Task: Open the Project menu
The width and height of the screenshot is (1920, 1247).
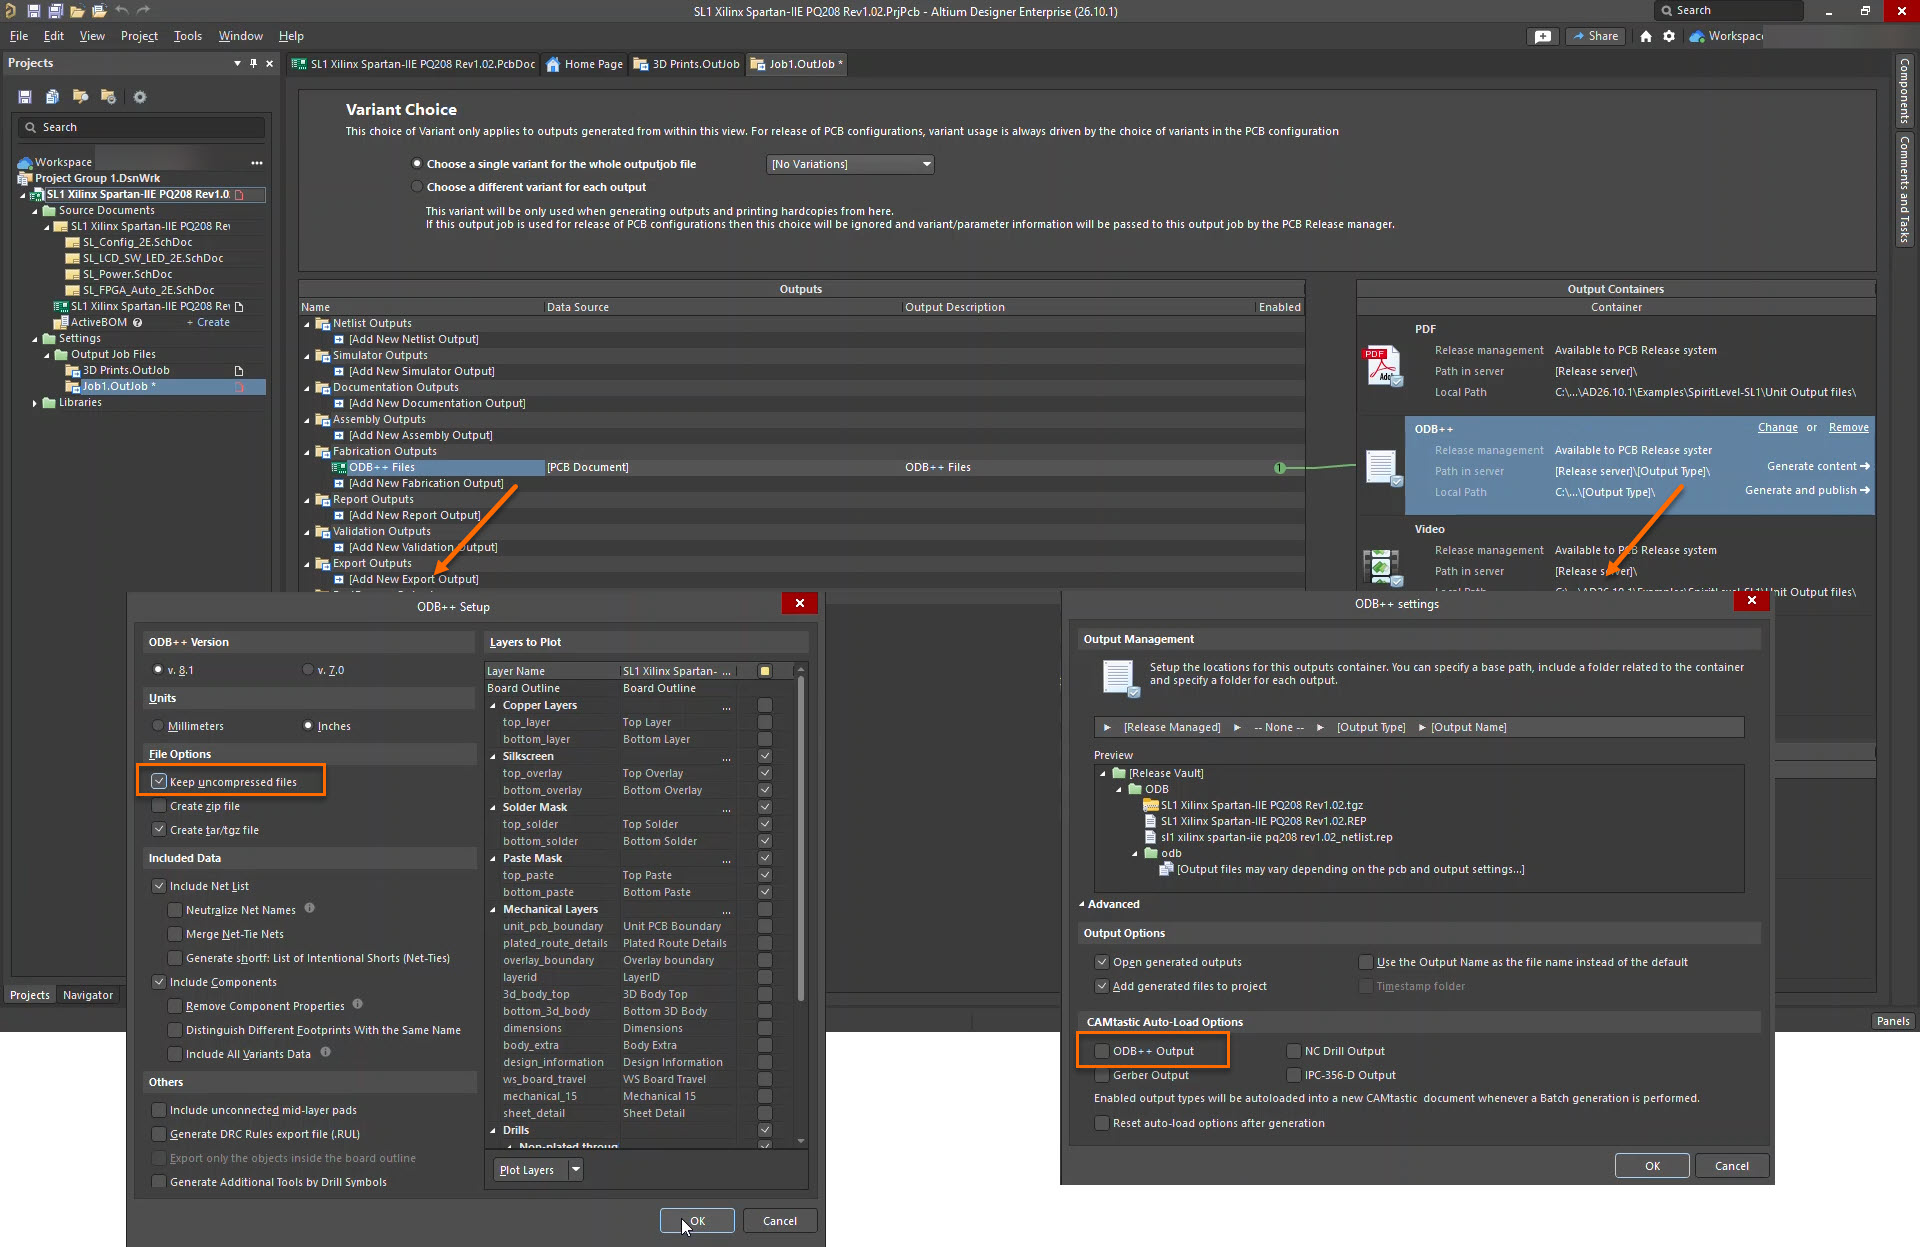Action: (x=139, y=36)
